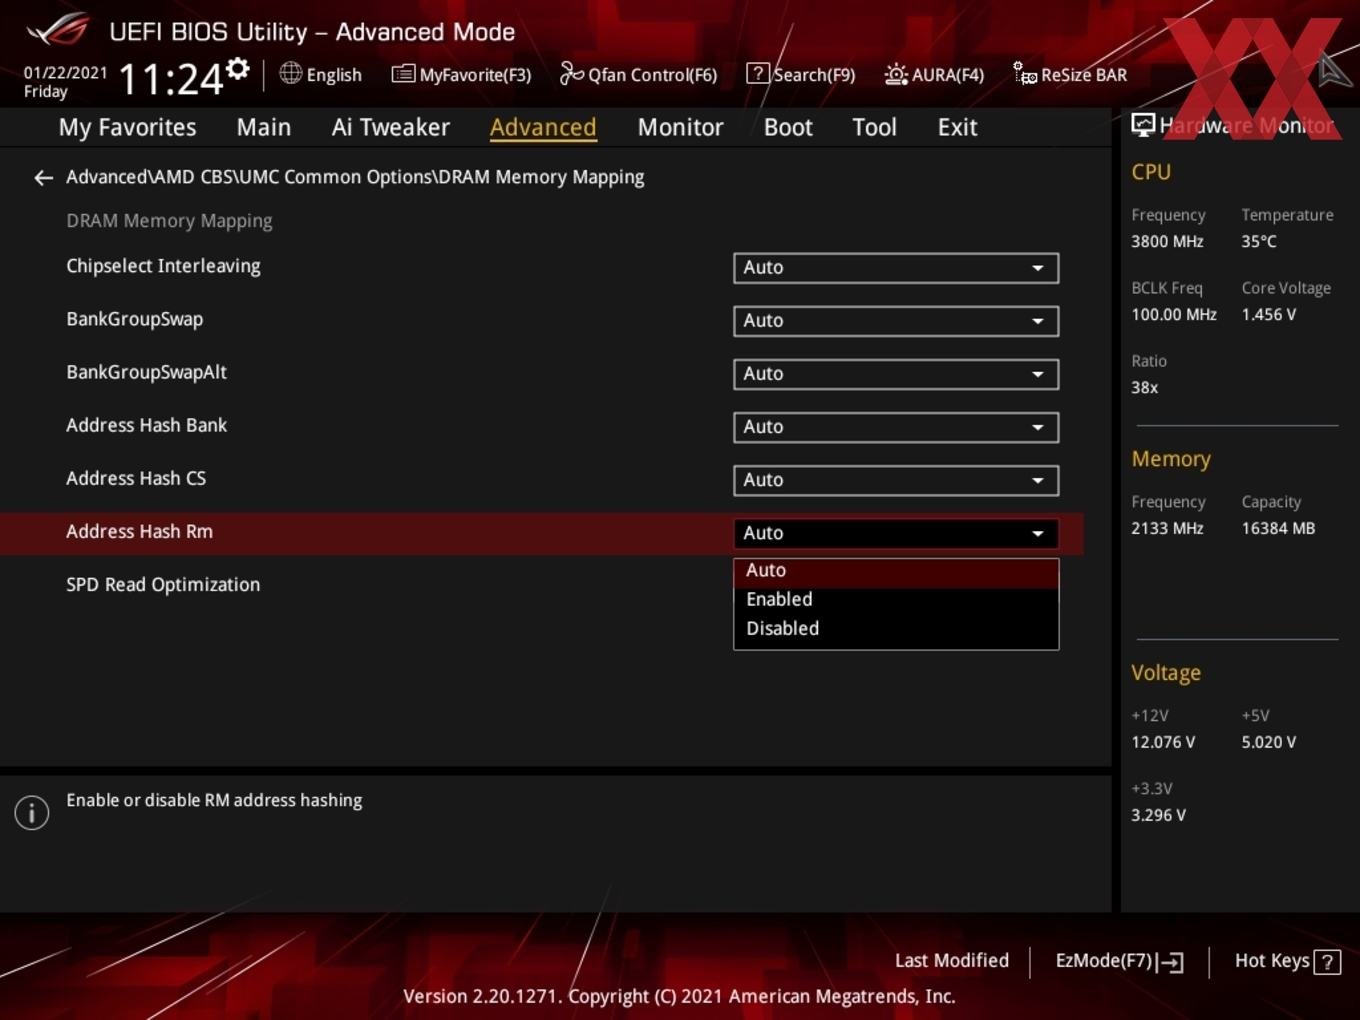The height and width of the screenshot is (1020, 1360).
Task: Click Core Voltage value 1.456 V
Action: 1268,315
